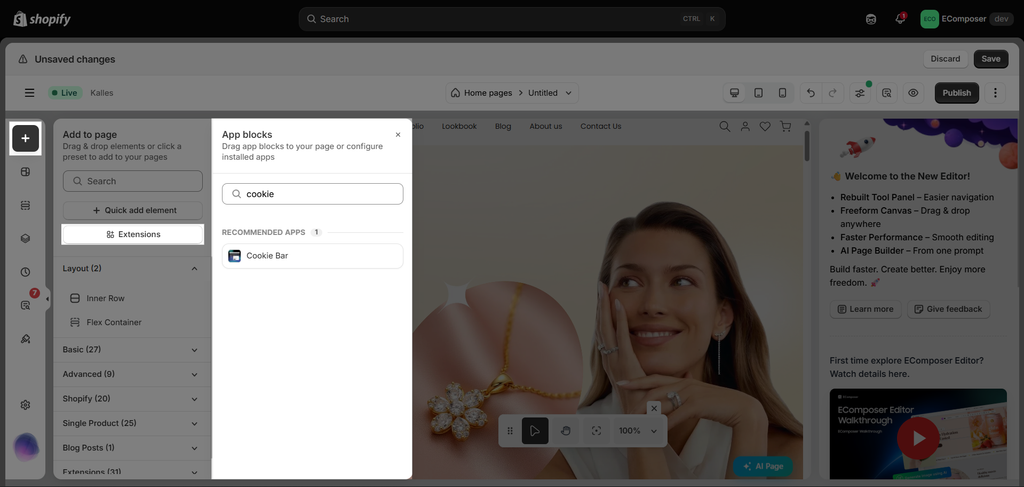Close the App blocks panel
This screenshot has height=487, width=1024.
(x=398, y=134)
